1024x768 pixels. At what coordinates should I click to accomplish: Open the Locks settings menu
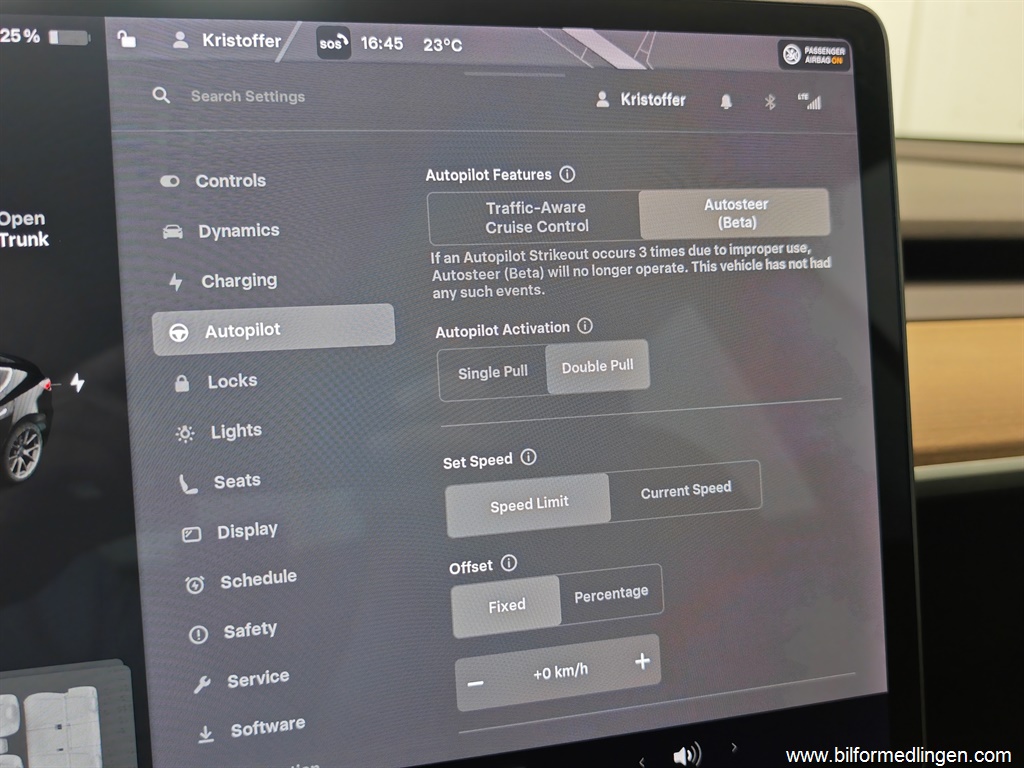tap(216, 381)
